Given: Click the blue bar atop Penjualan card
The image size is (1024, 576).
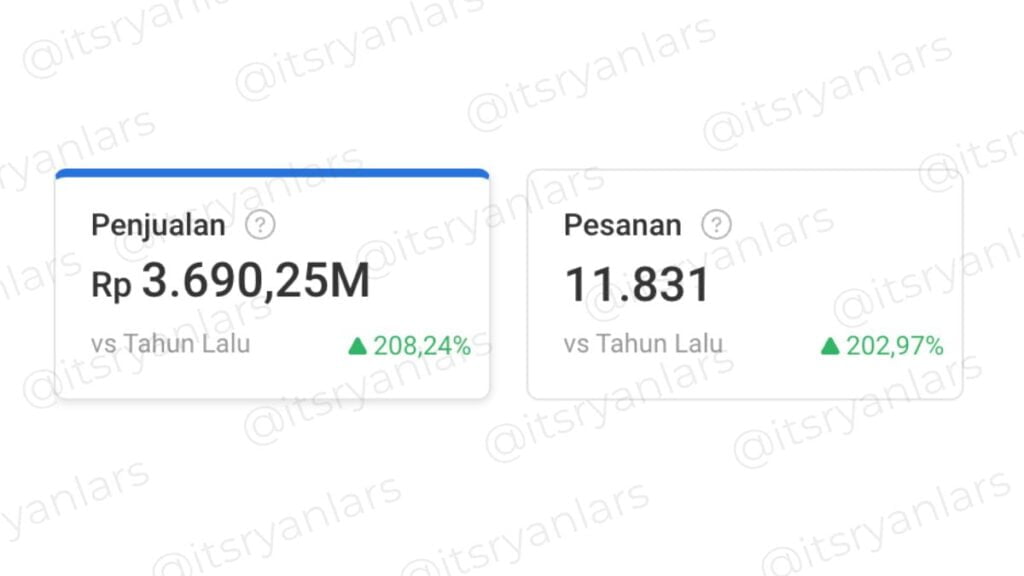Looking at the screenshot, I should (x=272, y=174).
